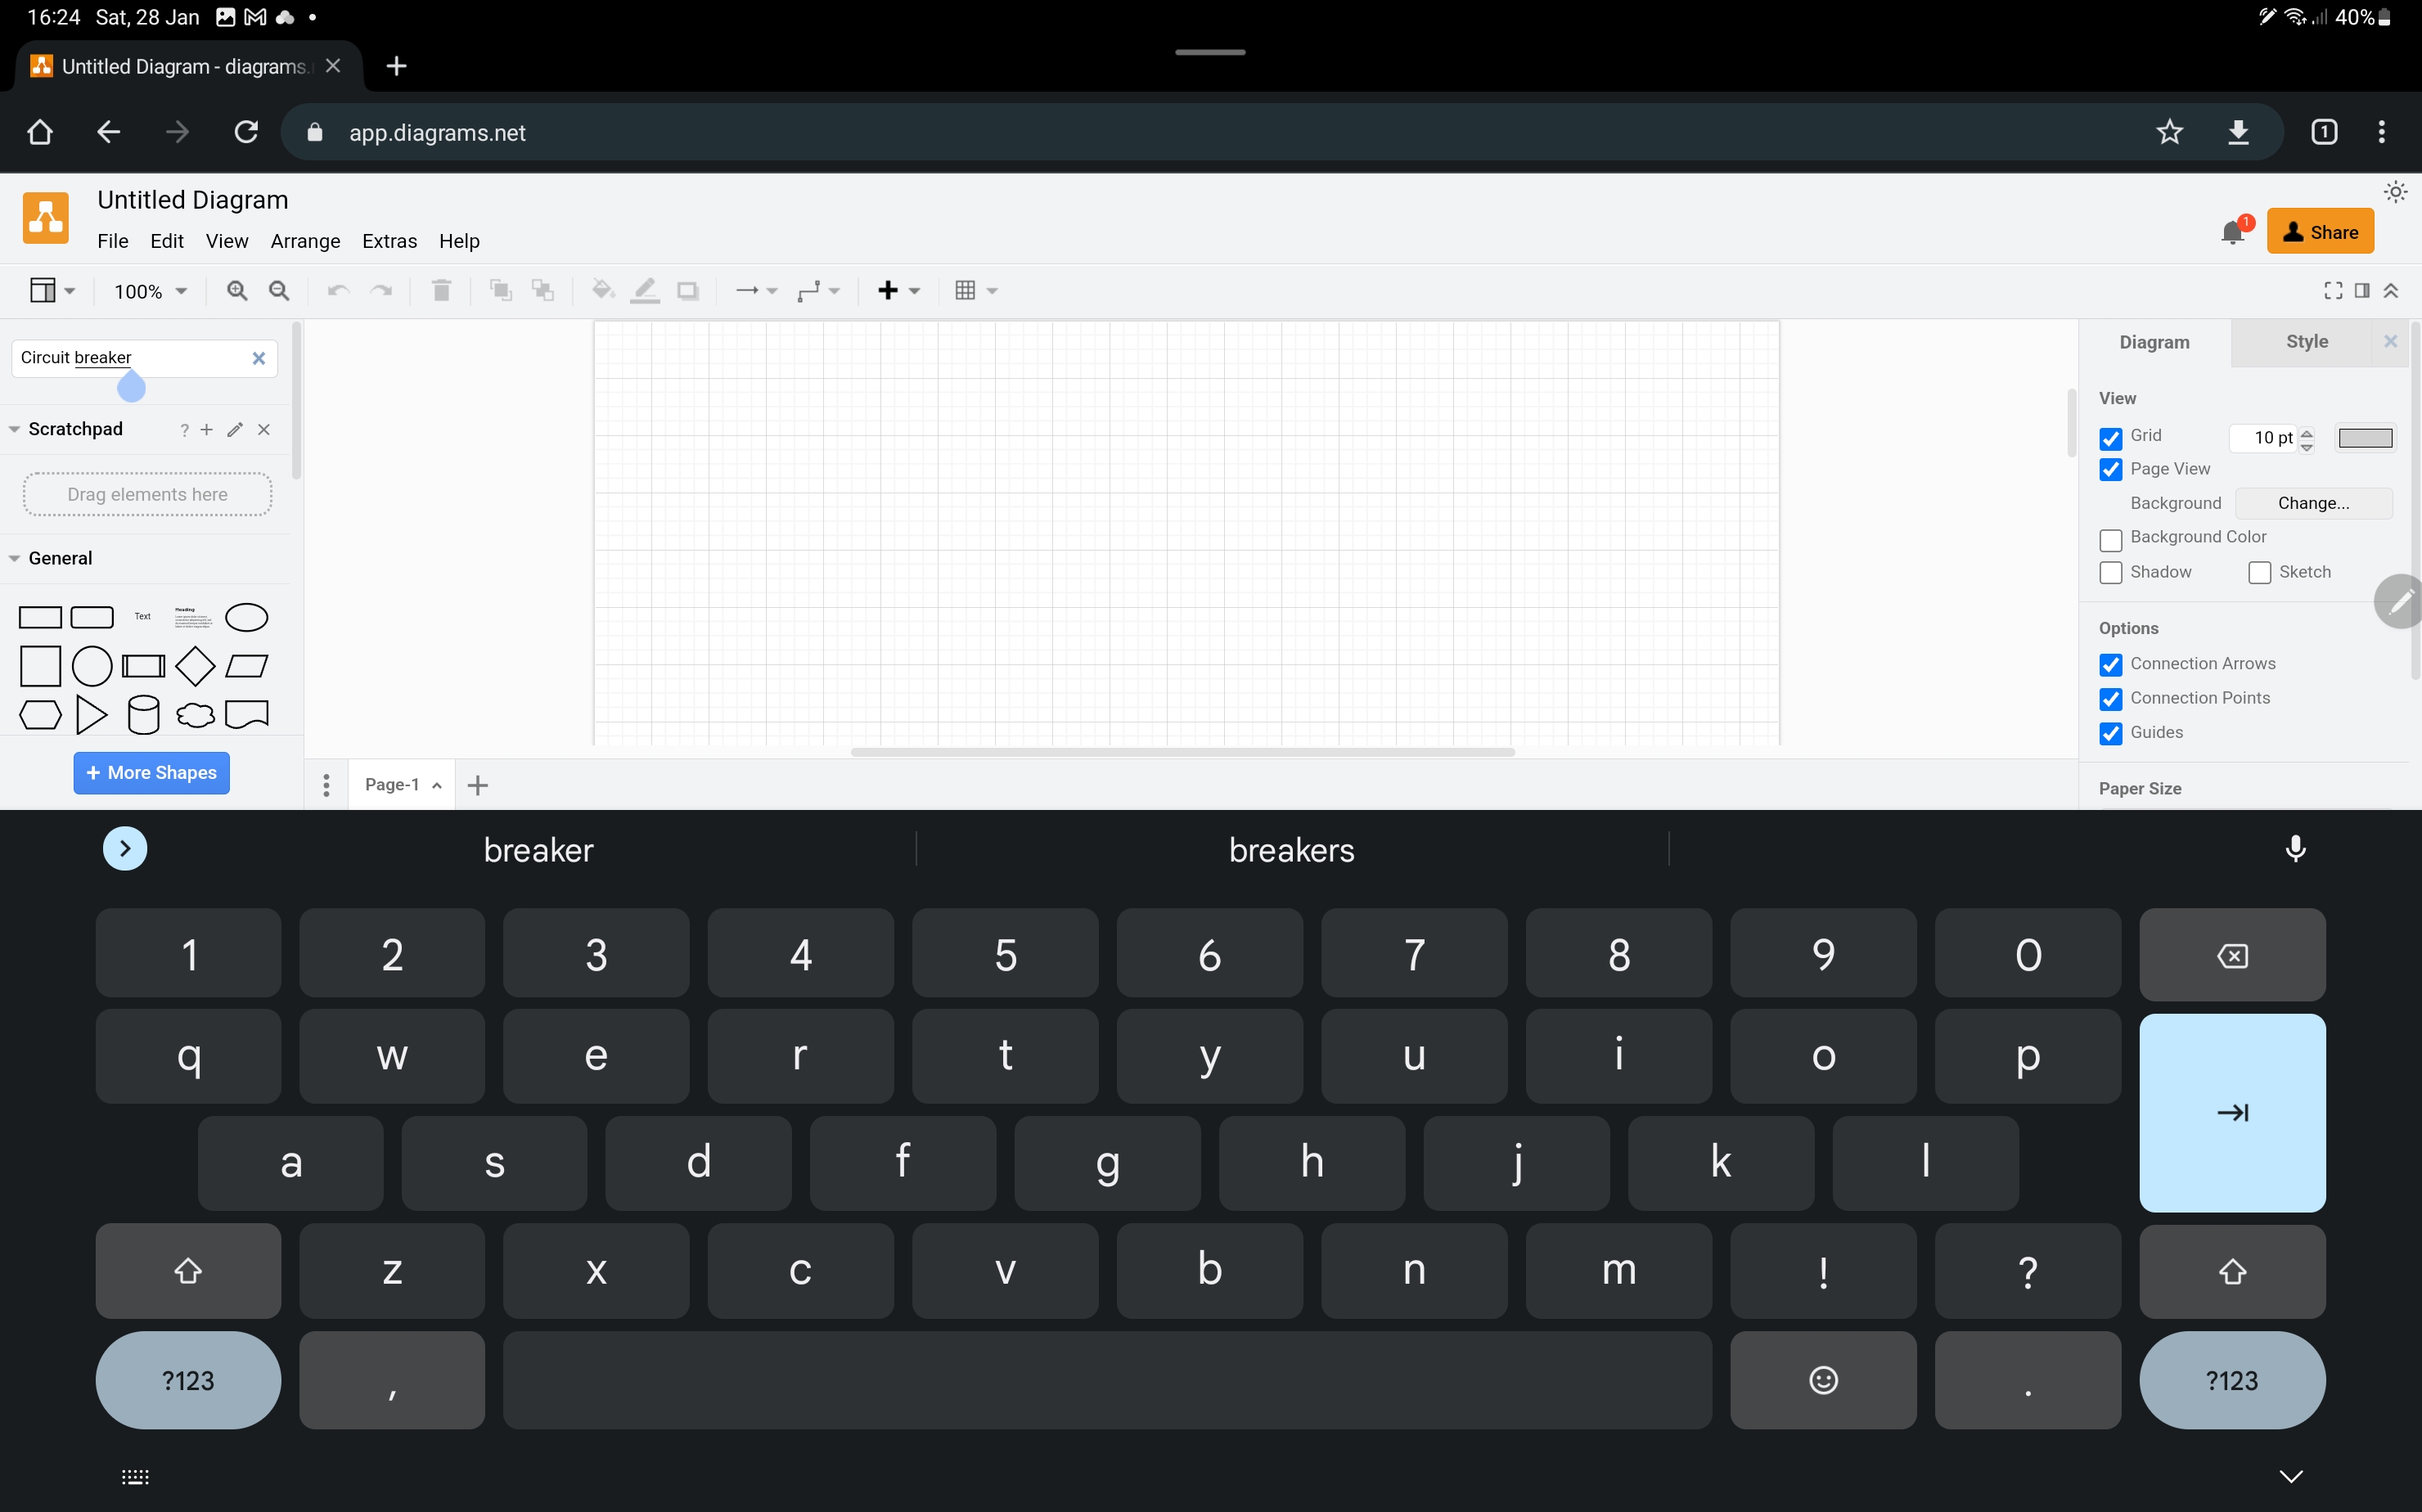The image size is (2422, 1512).
Task: Click the delete (trash) toolbar icon
Action: click(x=440, y=290)
